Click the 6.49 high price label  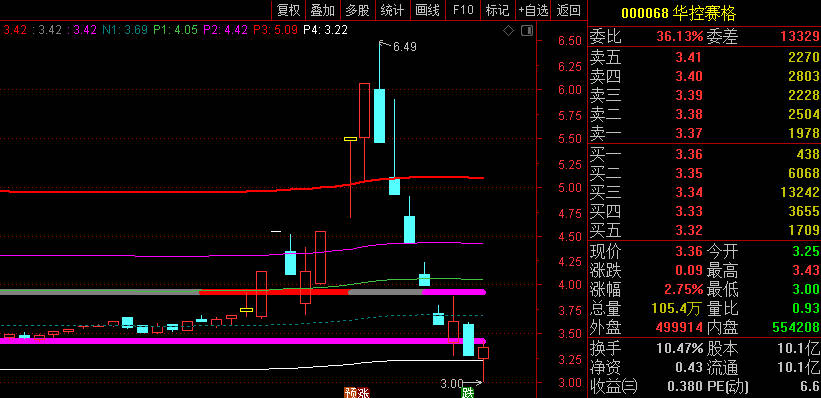point(405,47)
